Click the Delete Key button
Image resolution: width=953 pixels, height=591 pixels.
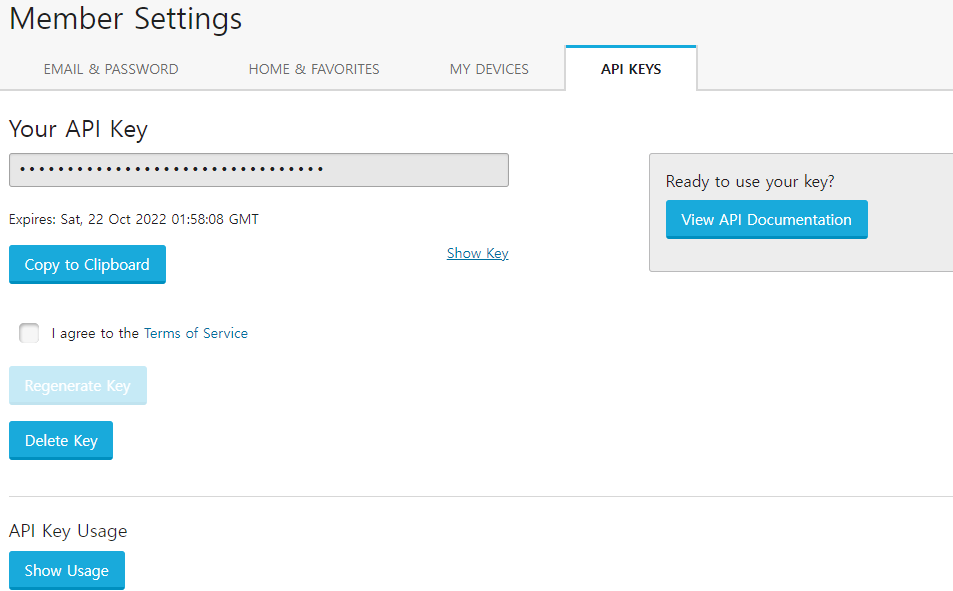(x=61, y=440)
